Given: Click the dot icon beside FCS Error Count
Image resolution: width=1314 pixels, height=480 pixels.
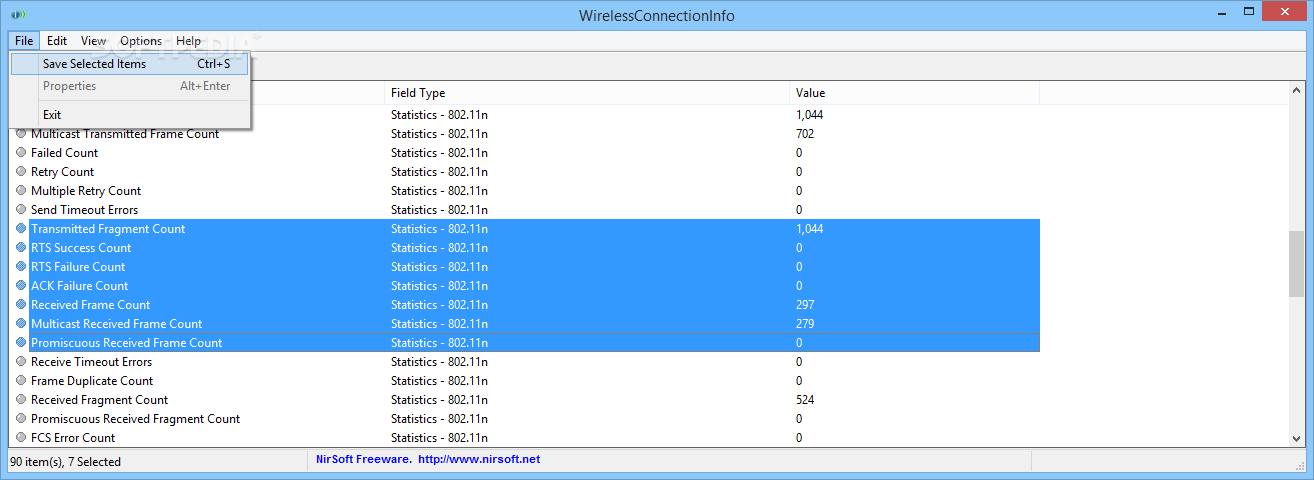Looking at the screenshot, I should (22, 438).
